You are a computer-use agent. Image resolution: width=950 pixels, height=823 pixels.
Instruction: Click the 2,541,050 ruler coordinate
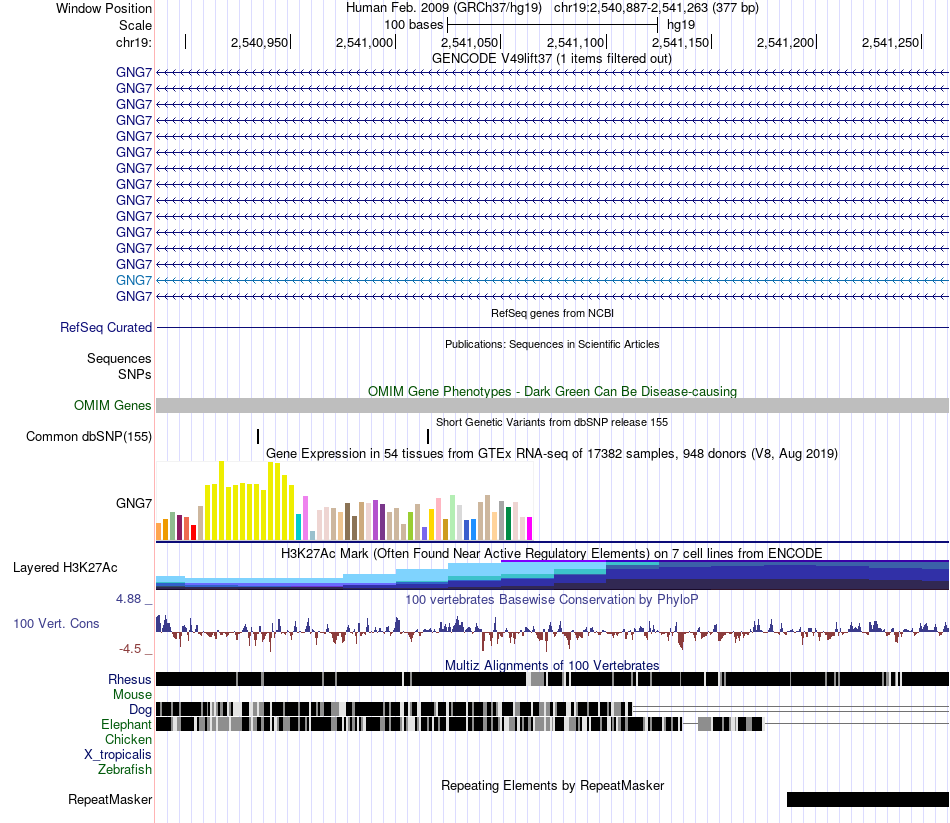(x=470, y=42)
